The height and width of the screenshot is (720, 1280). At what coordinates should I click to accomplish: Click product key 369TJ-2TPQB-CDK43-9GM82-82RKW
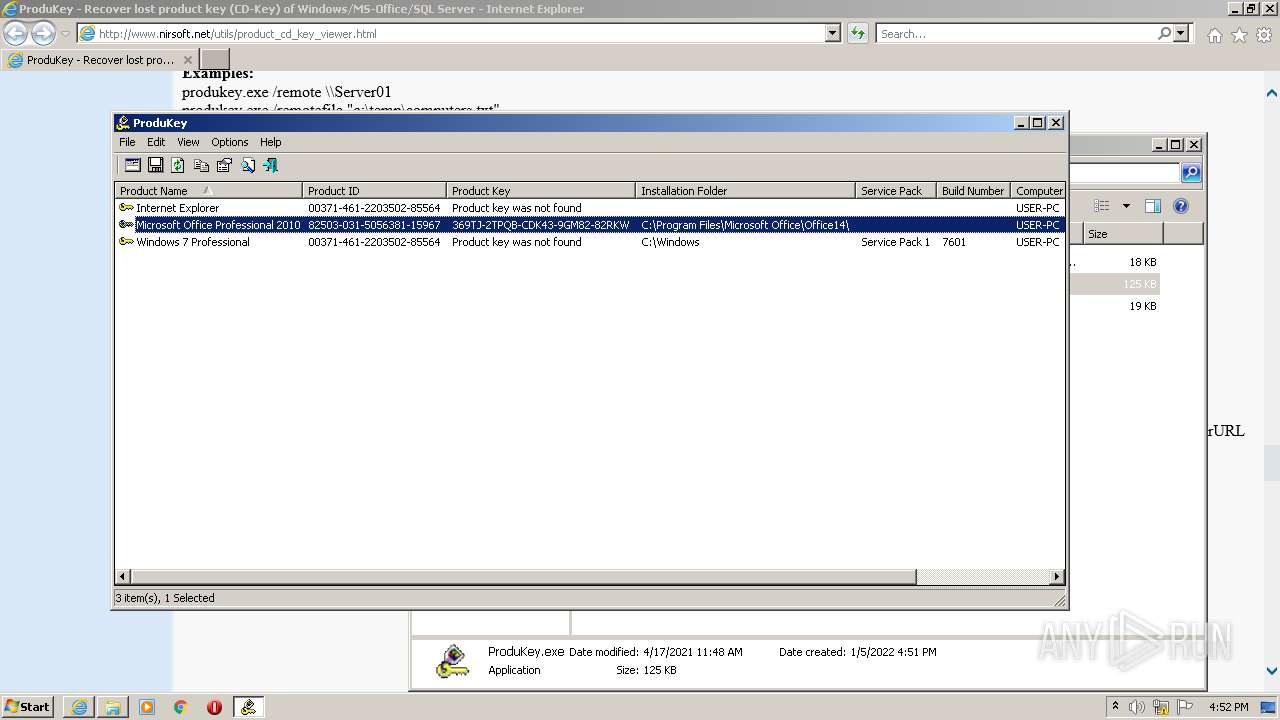541,225
